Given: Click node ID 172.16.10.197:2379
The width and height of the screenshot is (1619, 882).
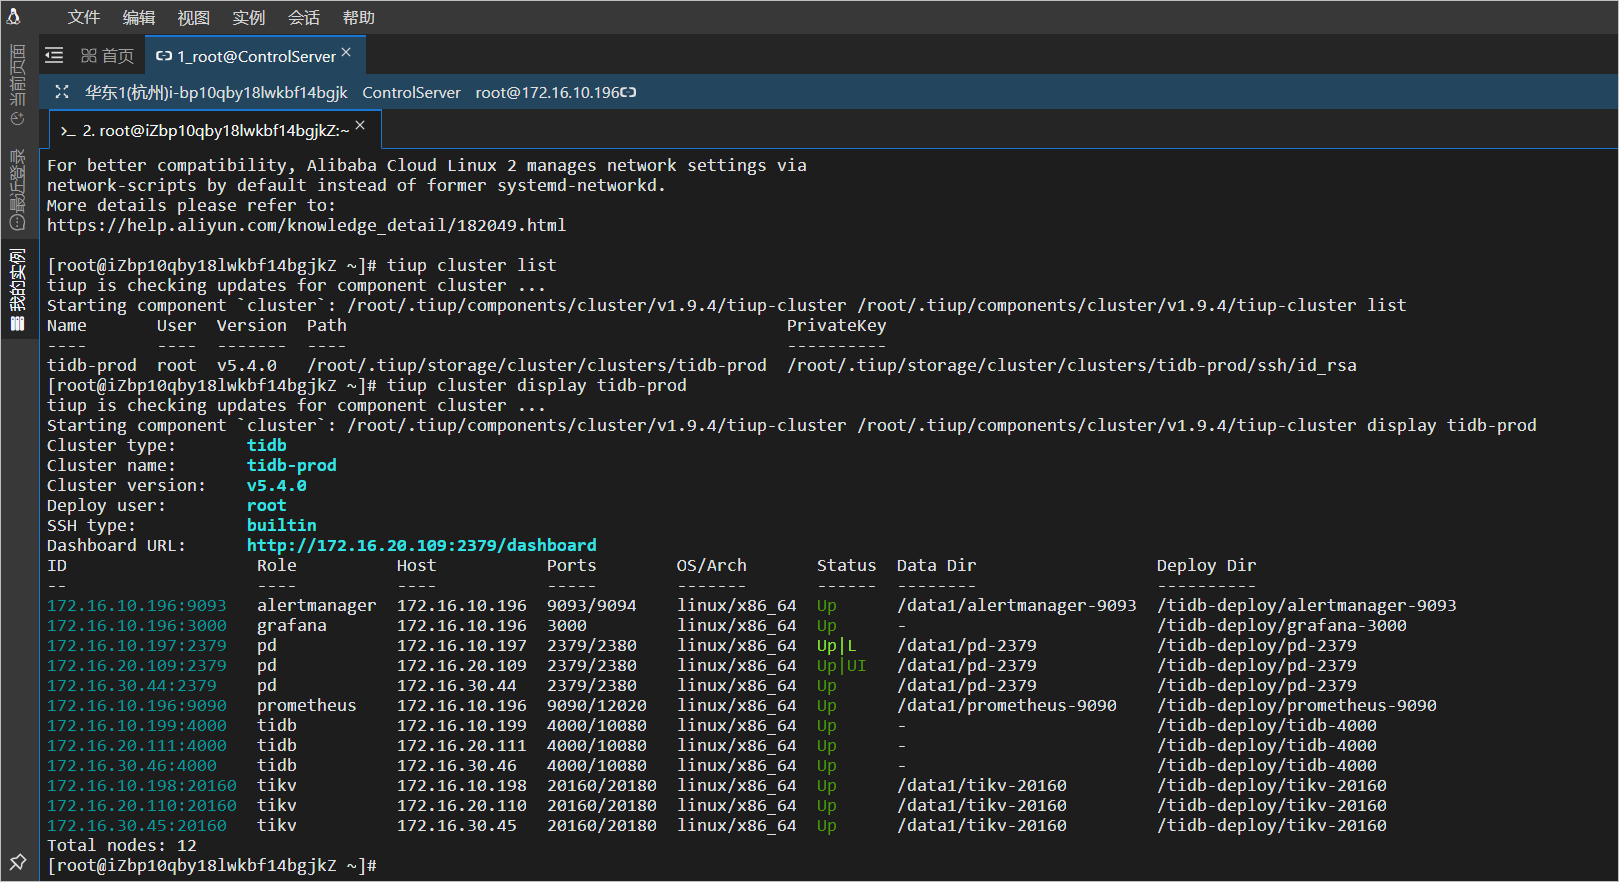Looking at the screenshot, I should pyautogui.click(x=136, y=645).
